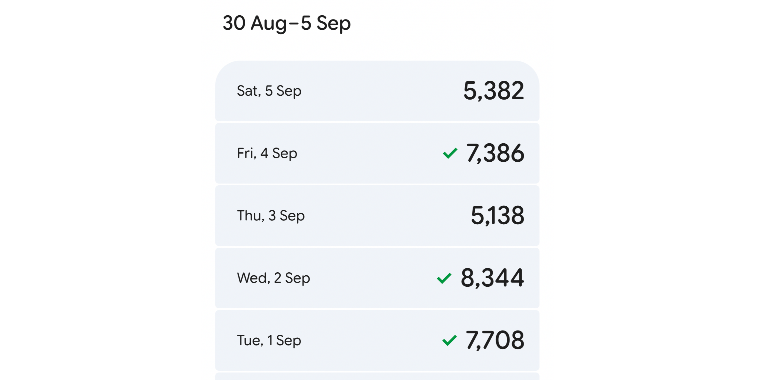Tap the 5,138 step count
This screenshot has width=760, height=380.
pyautogui.click(x=497, y=216)
